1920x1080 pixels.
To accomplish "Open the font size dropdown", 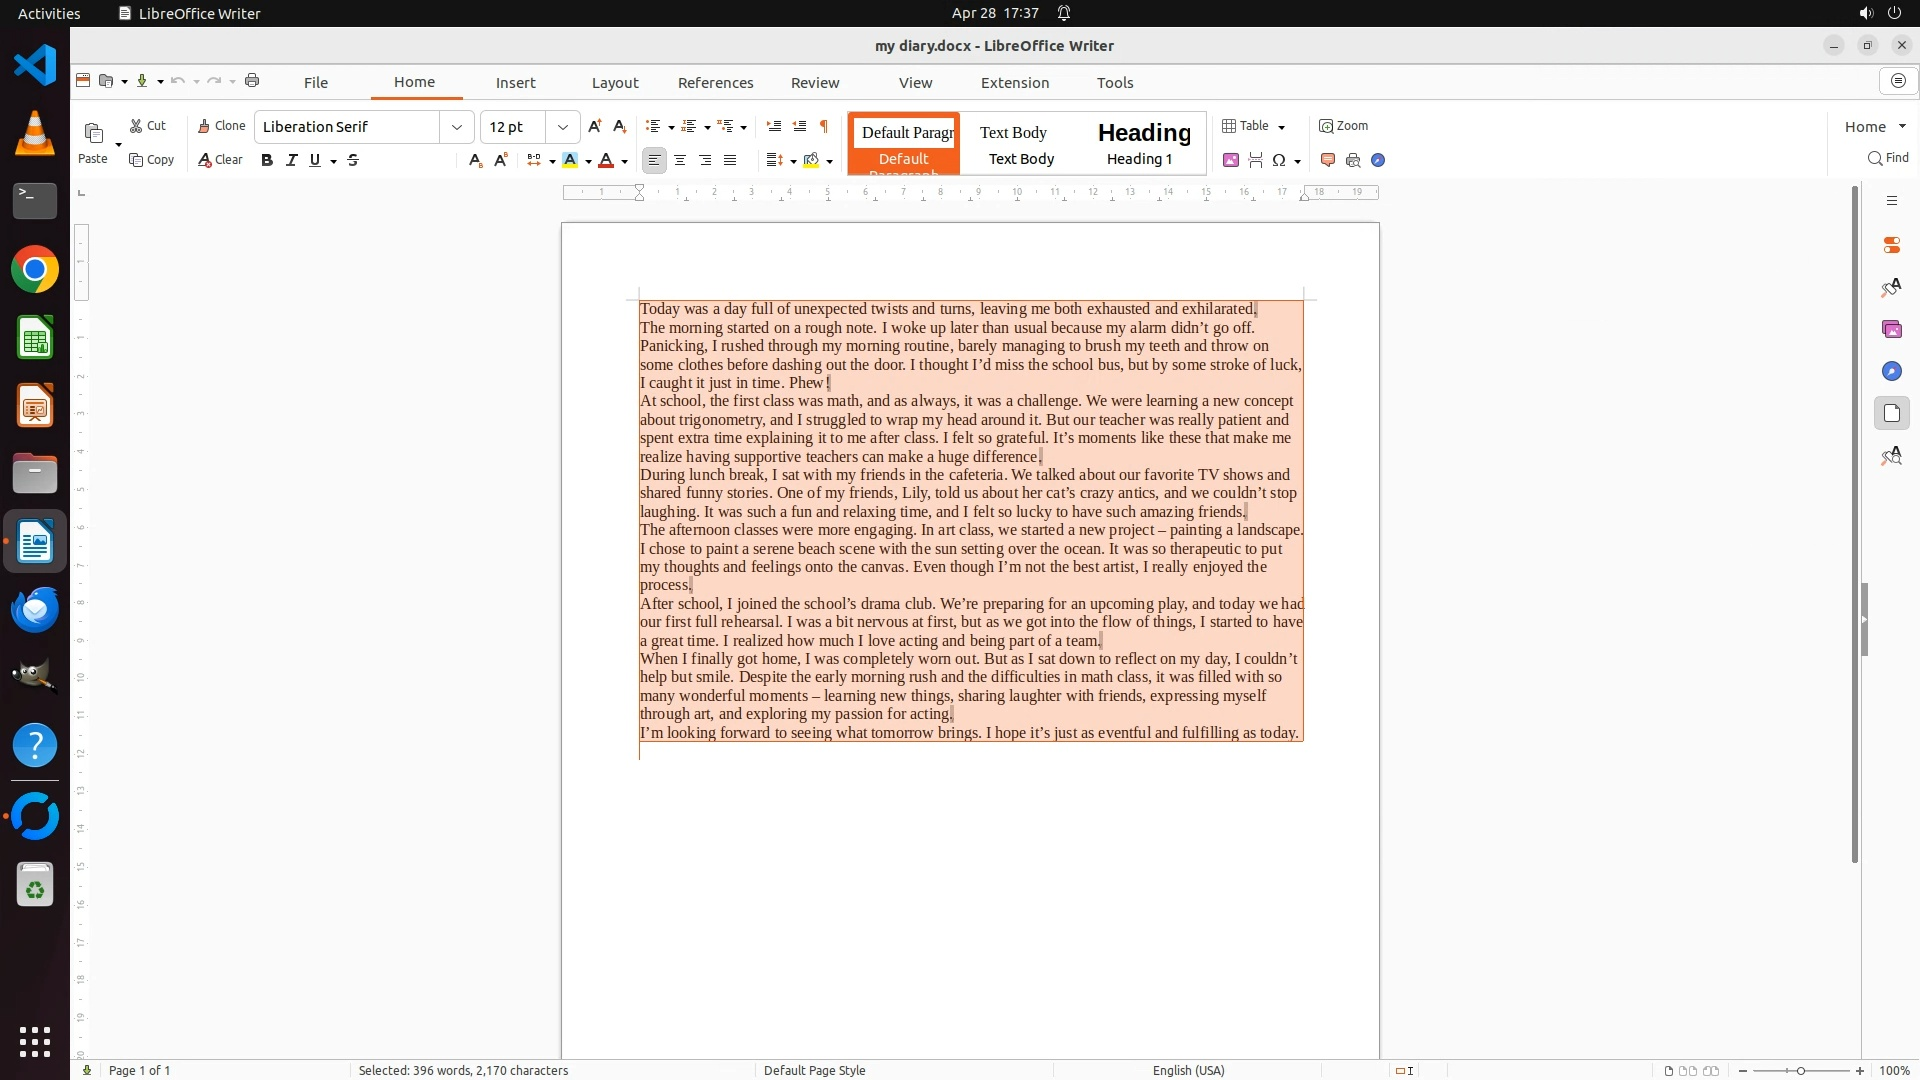I will [x=563, y=127].
